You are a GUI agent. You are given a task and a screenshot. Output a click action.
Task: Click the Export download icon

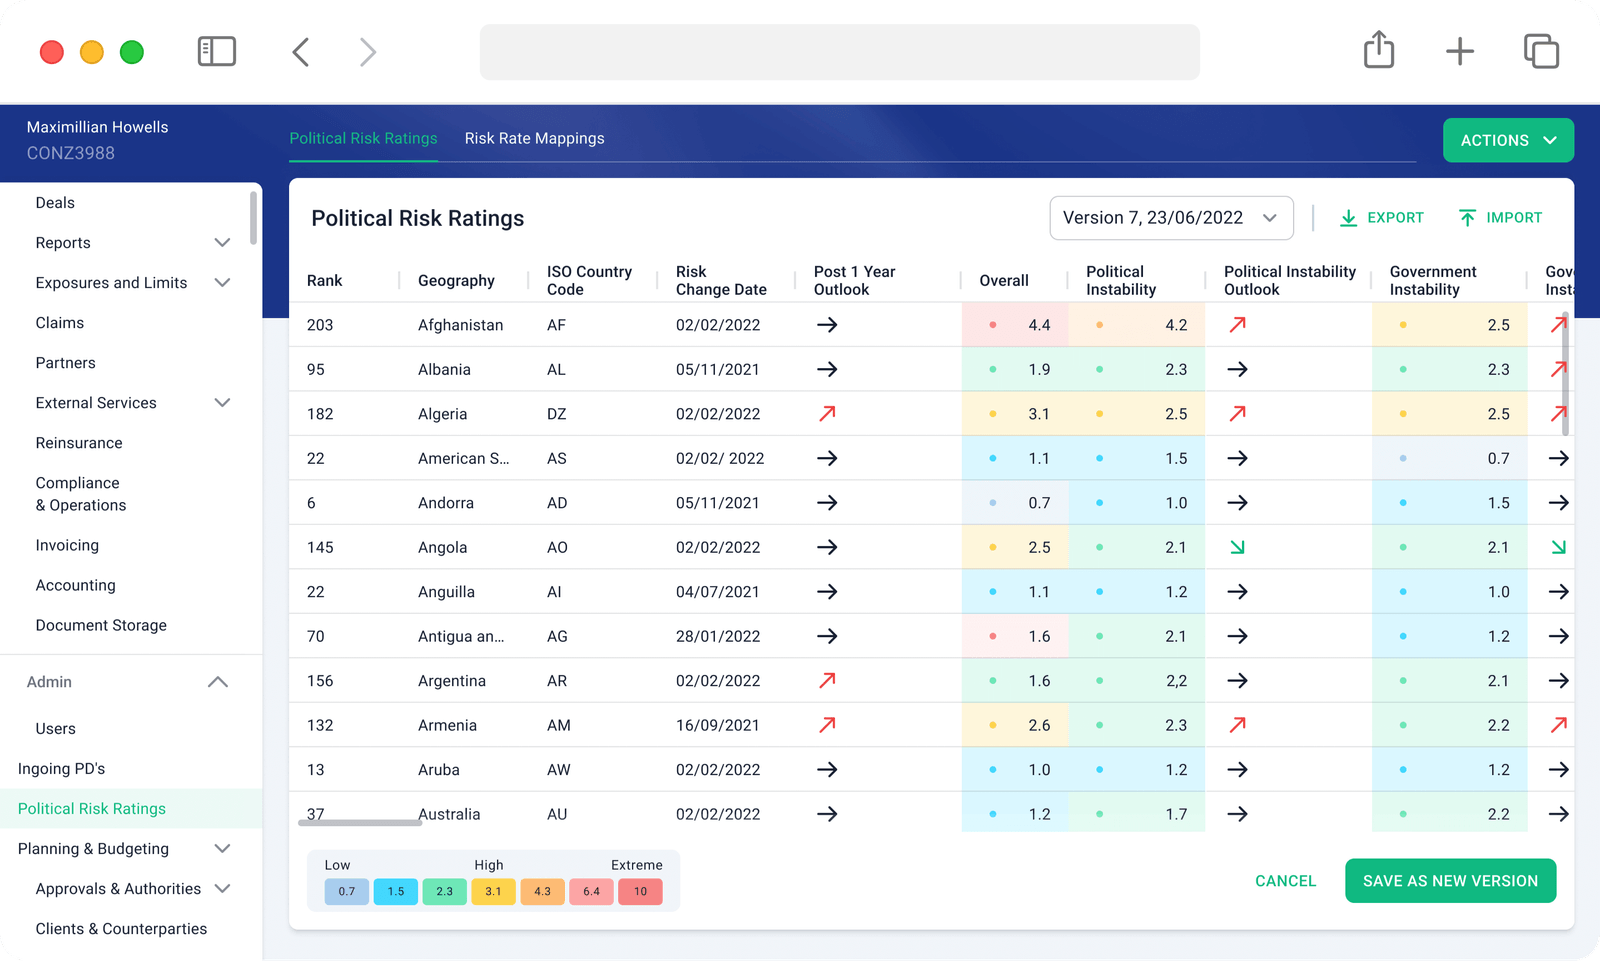pos(1348,218)
